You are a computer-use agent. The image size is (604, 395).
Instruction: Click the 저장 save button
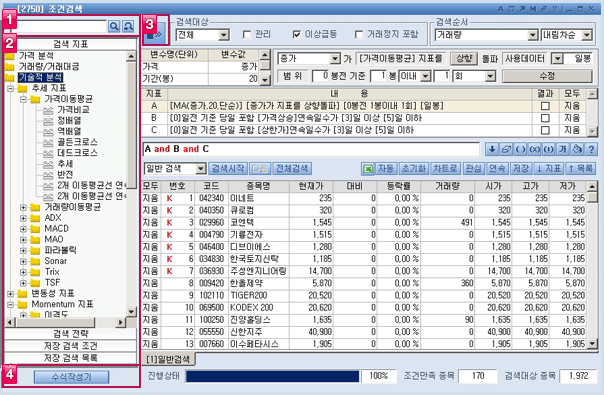pyautogui.click(x=521, y=168)
